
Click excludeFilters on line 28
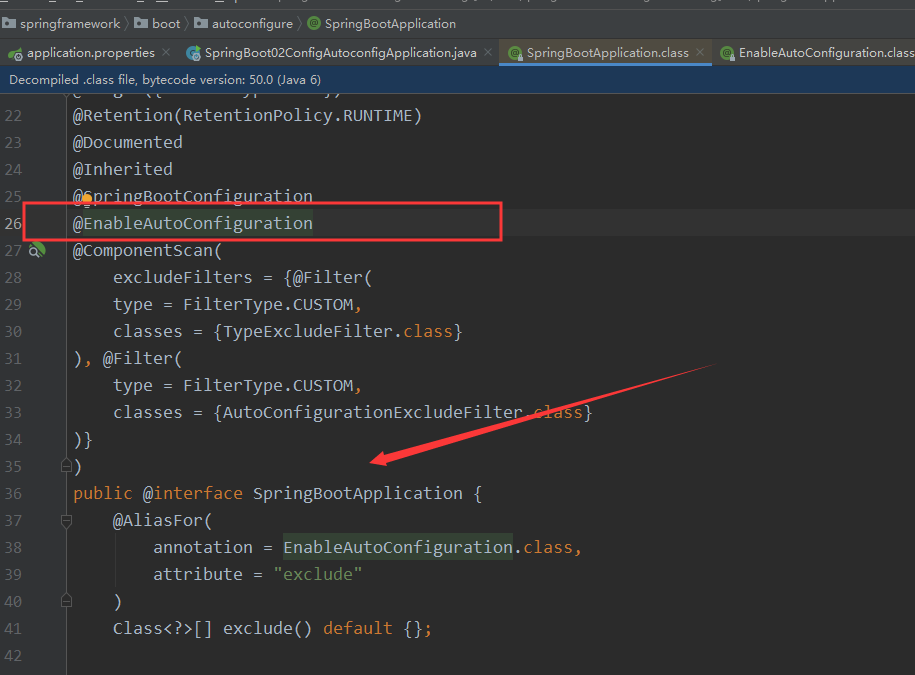pos(183,277)
